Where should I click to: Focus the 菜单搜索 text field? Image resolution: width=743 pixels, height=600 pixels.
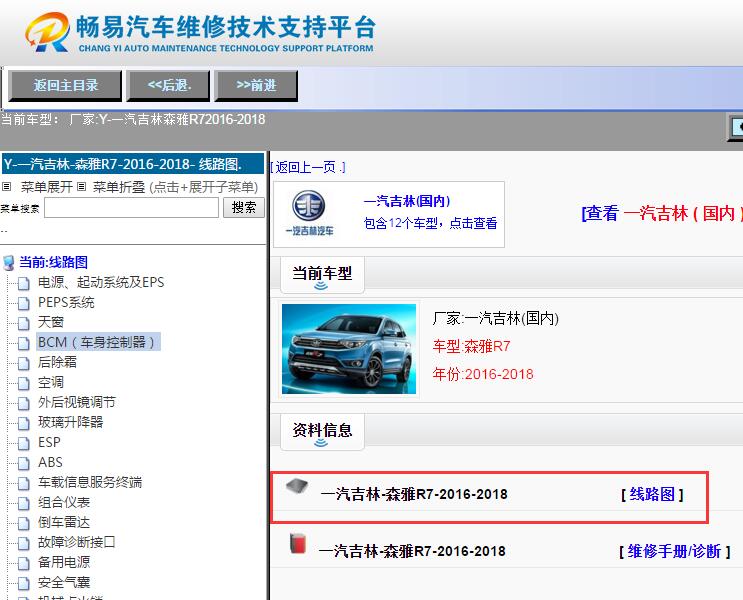(x=131, y=208)
